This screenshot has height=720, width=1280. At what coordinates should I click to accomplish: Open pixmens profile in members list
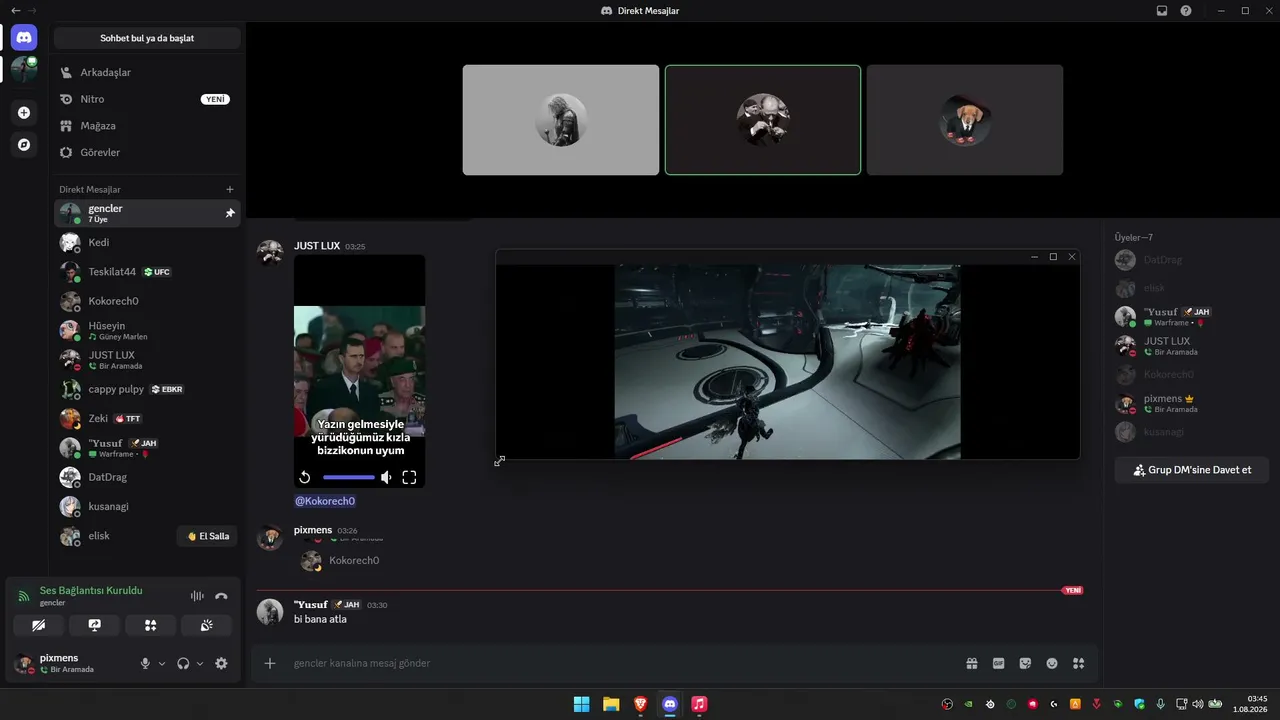coord(1192,404)
